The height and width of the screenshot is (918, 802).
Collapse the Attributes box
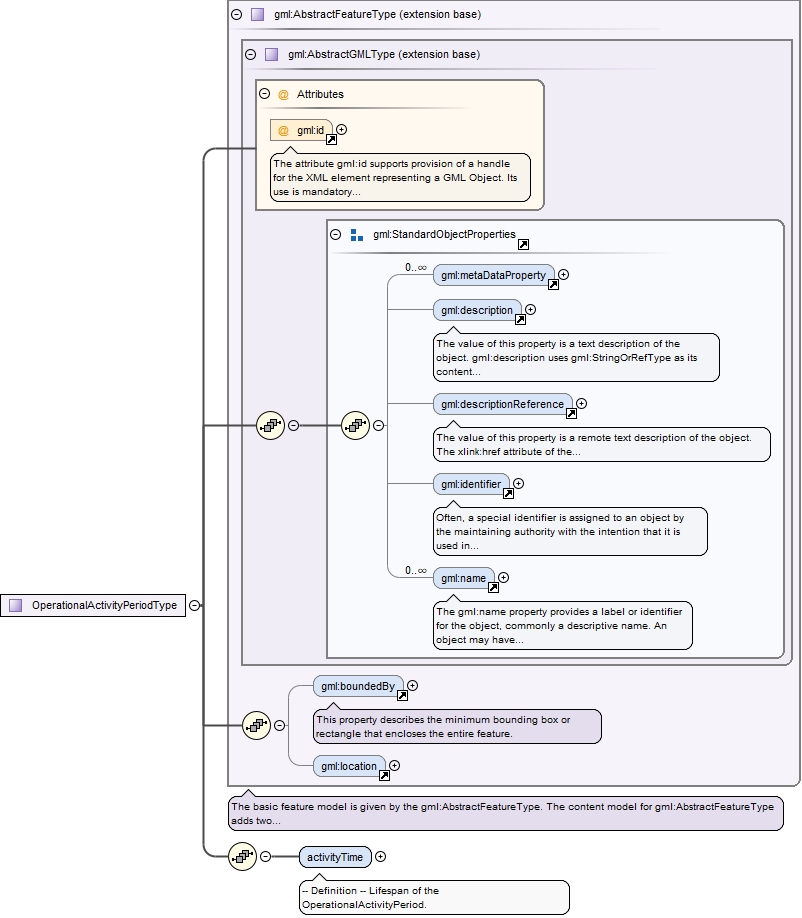click(265, 94)
